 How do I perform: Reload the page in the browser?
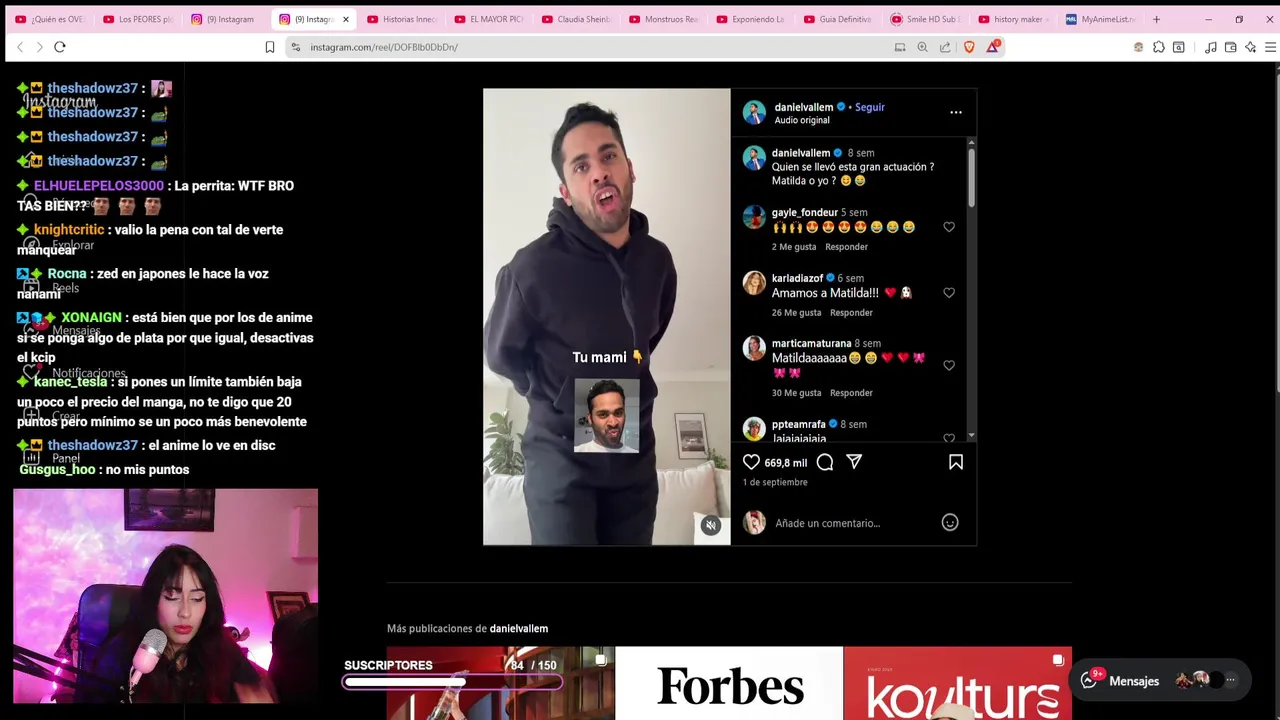60,47
